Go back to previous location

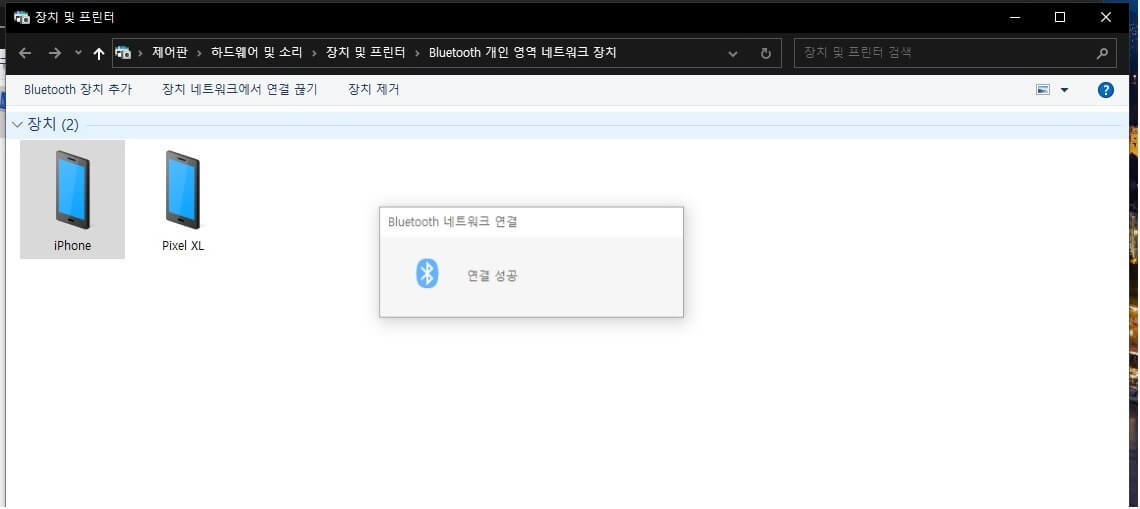25,53
